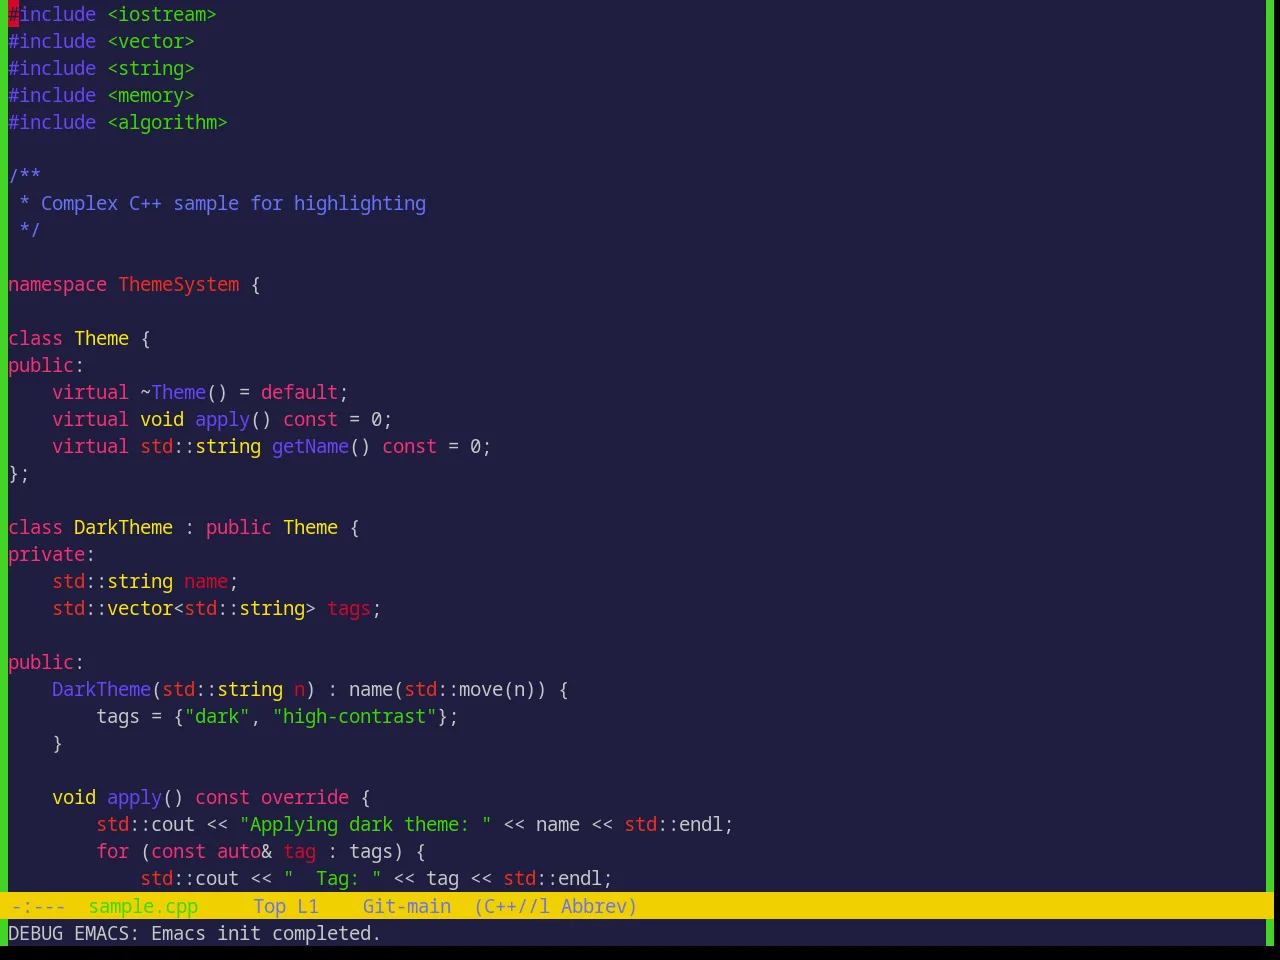
Task: Click on '<memory>' include header
Action: [x=151, y=95]
